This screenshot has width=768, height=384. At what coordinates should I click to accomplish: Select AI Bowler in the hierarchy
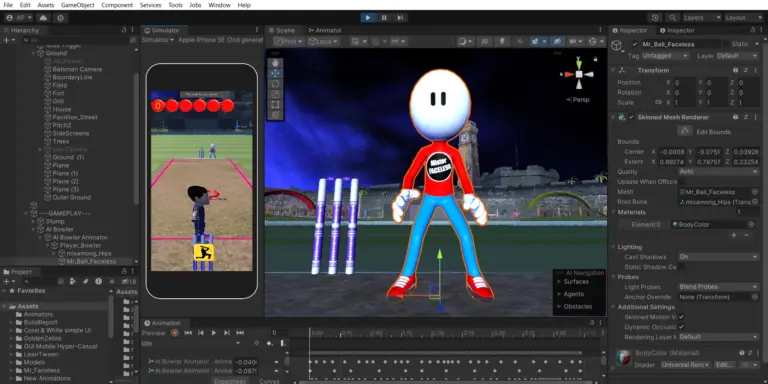pos(59,229)
